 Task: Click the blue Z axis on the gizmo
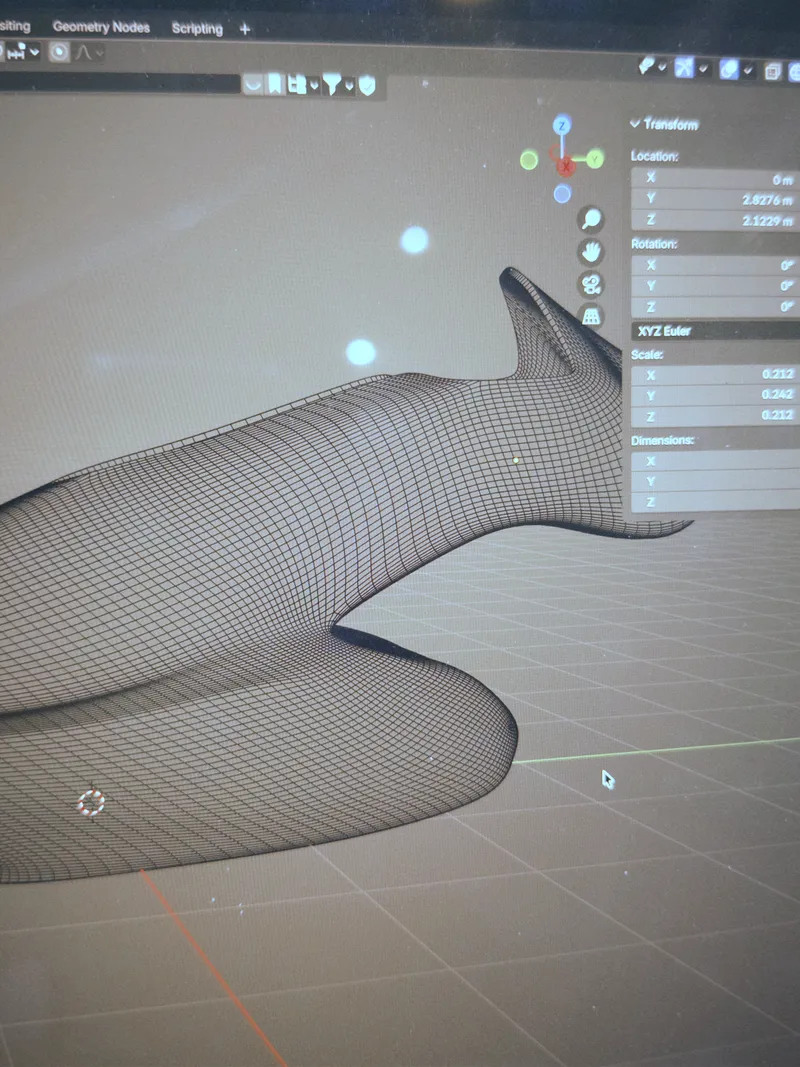561,125
